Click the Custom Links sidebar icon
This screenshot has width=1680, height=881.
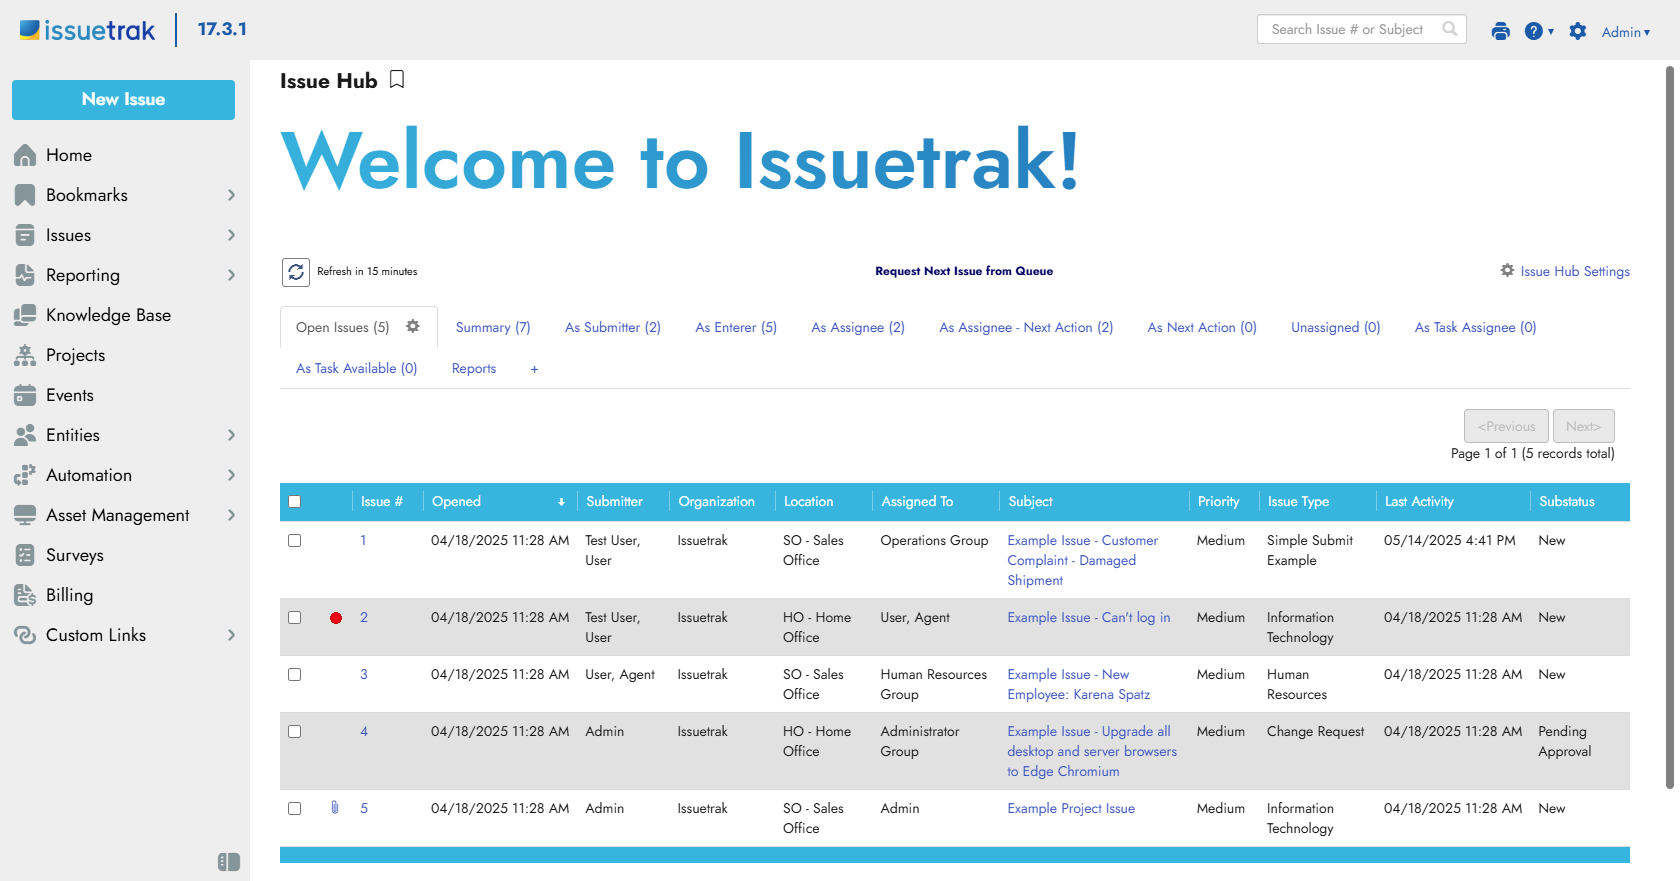[25, 635]
